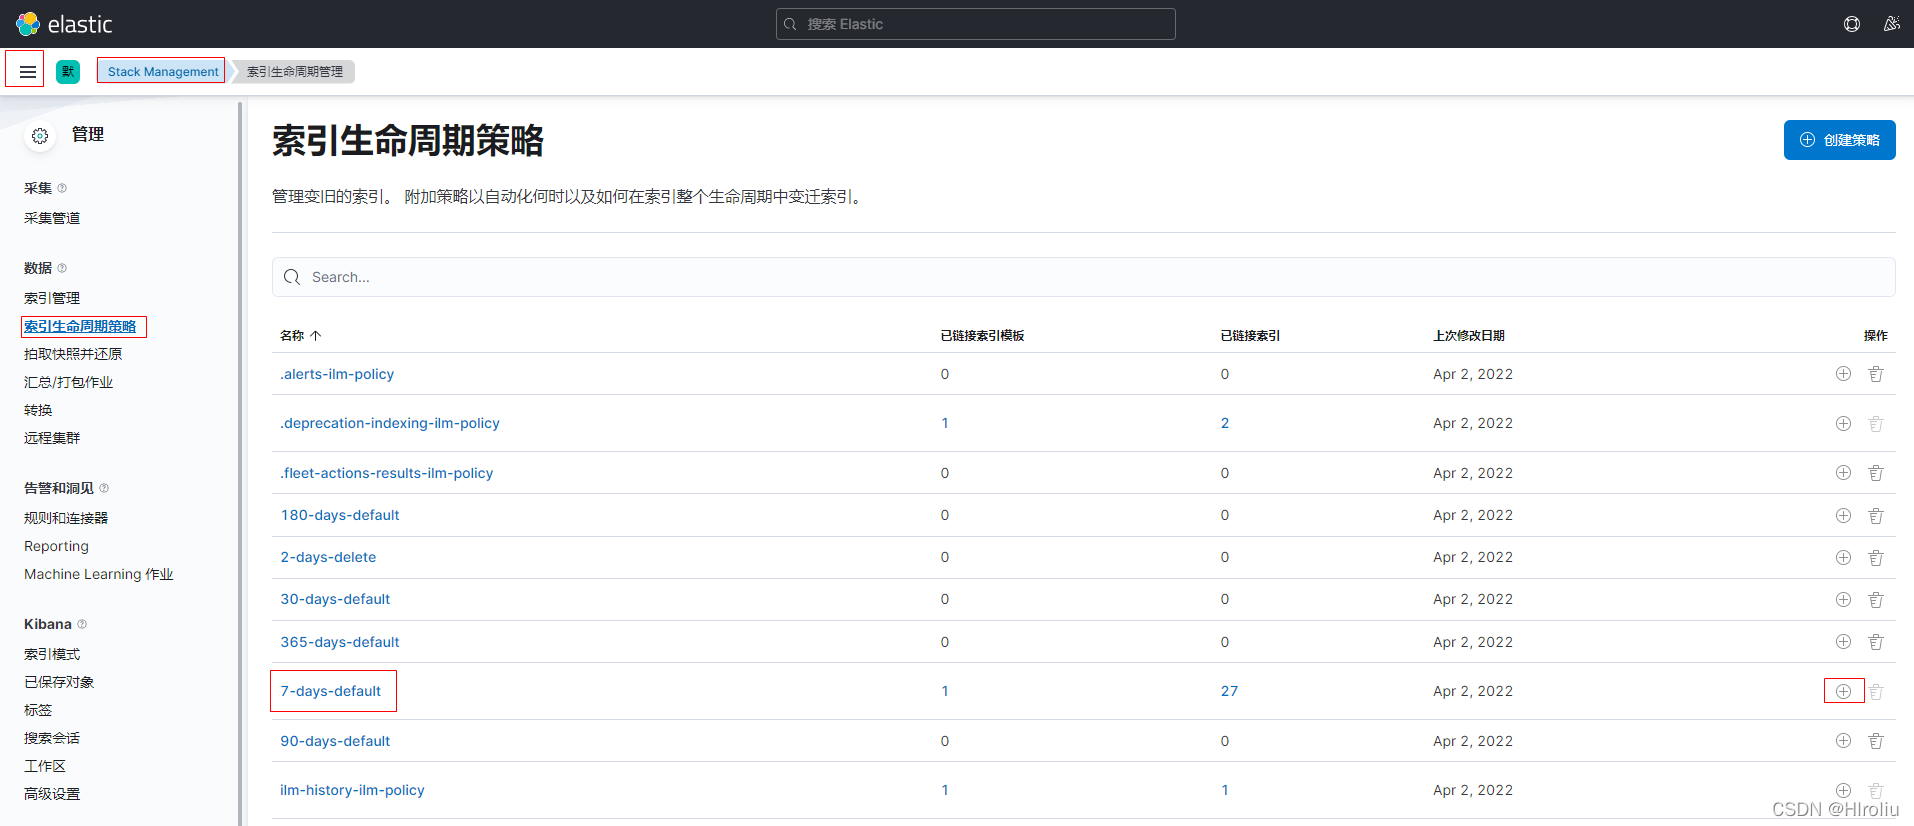
Task: Open Reporting in sidebar
Action: click(x=56, y=546)
